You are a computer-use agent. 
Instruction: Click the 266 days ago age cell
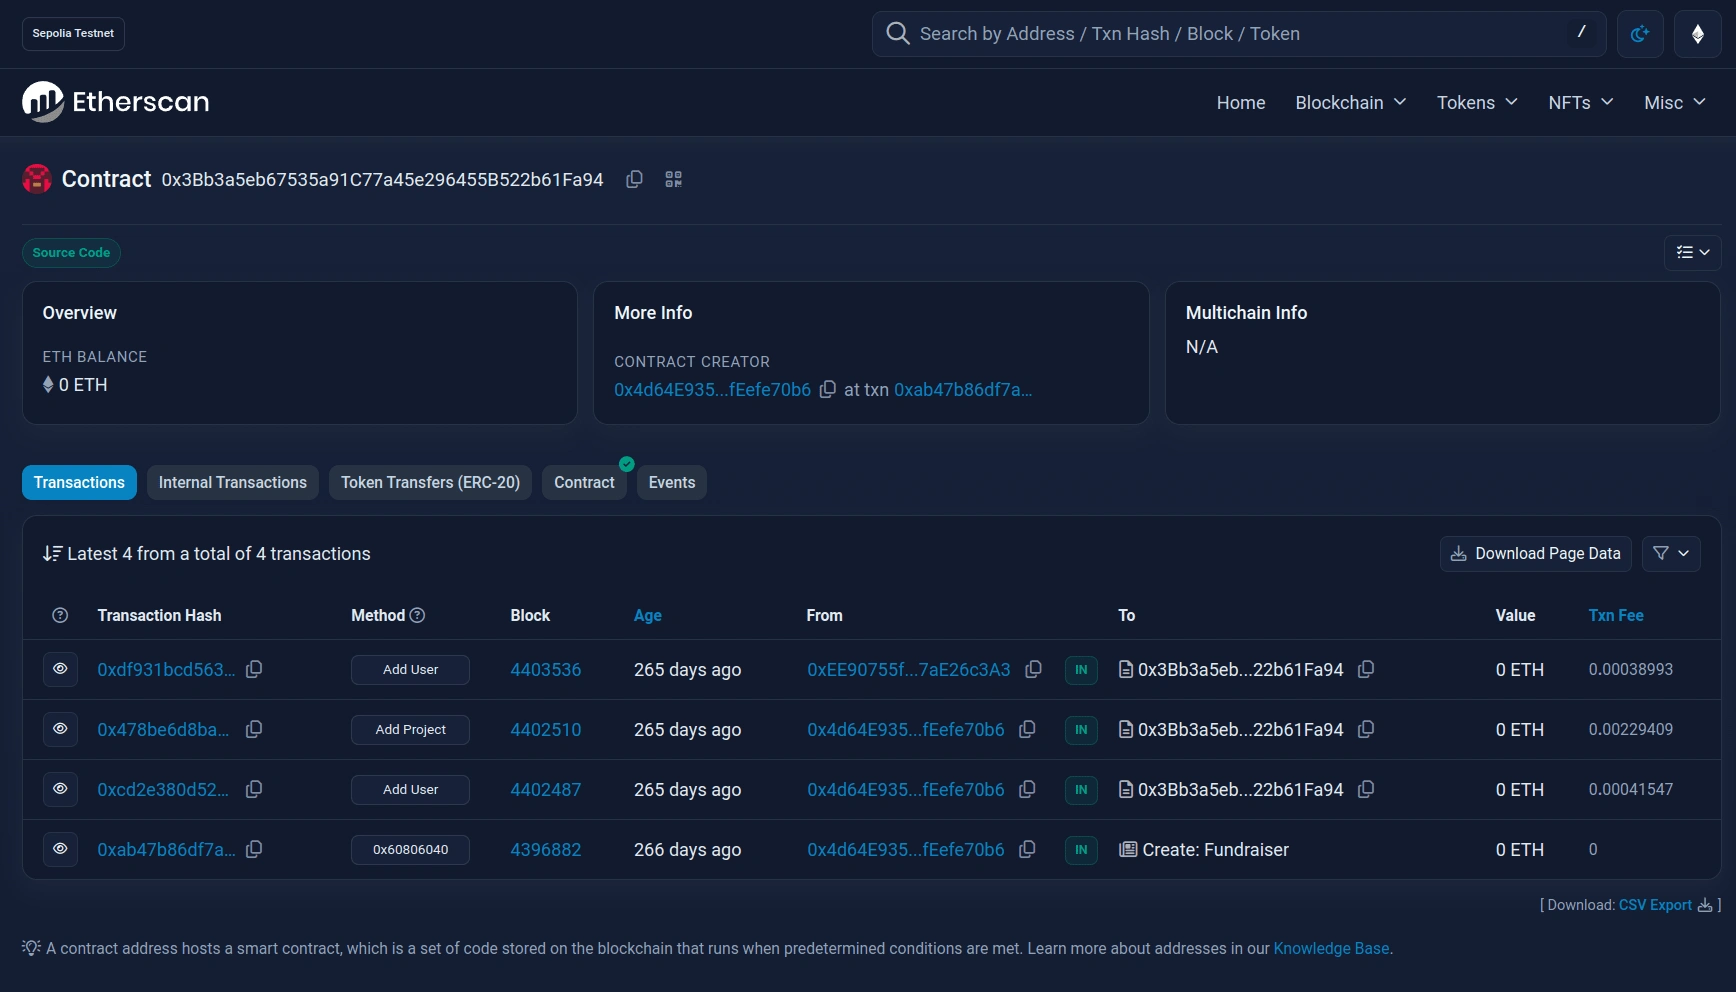pyautogui.click(x=688, y=850)
